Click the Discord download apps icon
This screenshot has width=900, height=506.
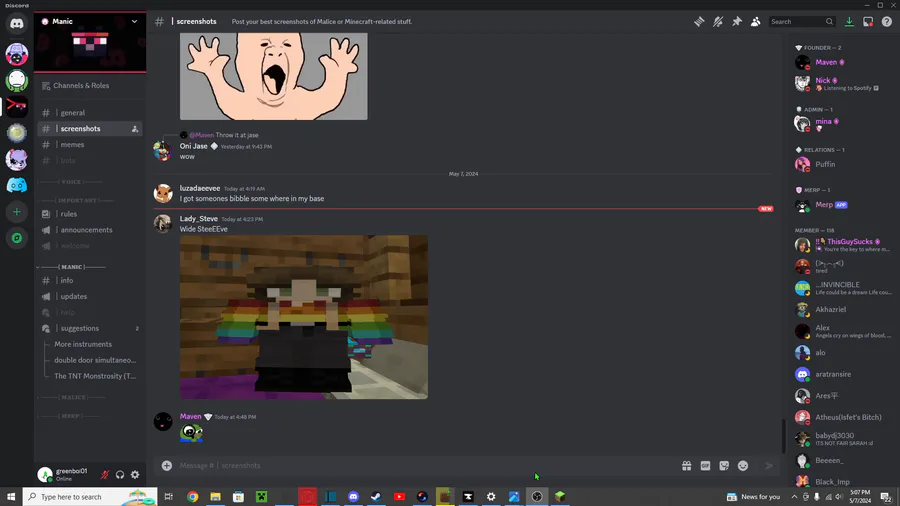click(x=849, y=22)
